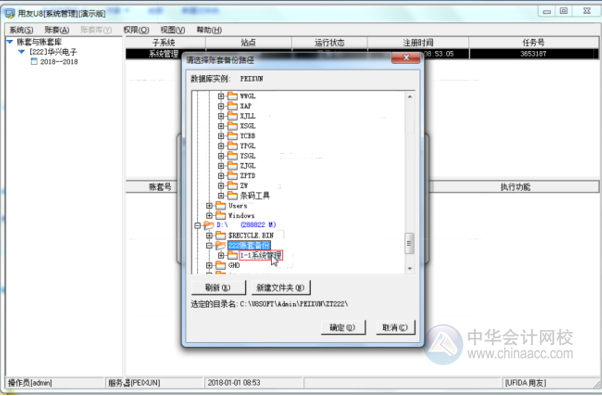Open the 账套库(Y) menu
The image size is (602, 396).
(x=96, y=30)
